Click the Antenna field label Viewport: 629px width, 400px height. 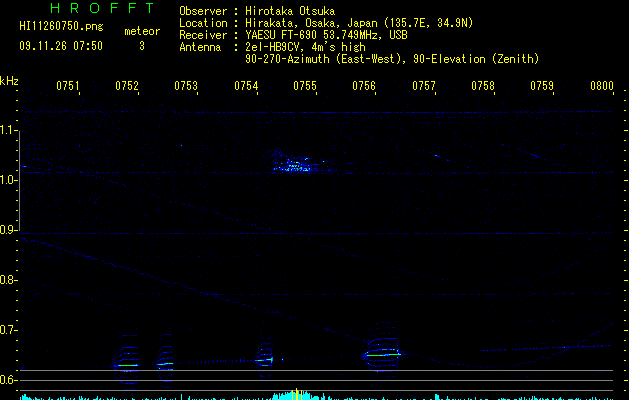pos(200,47)
